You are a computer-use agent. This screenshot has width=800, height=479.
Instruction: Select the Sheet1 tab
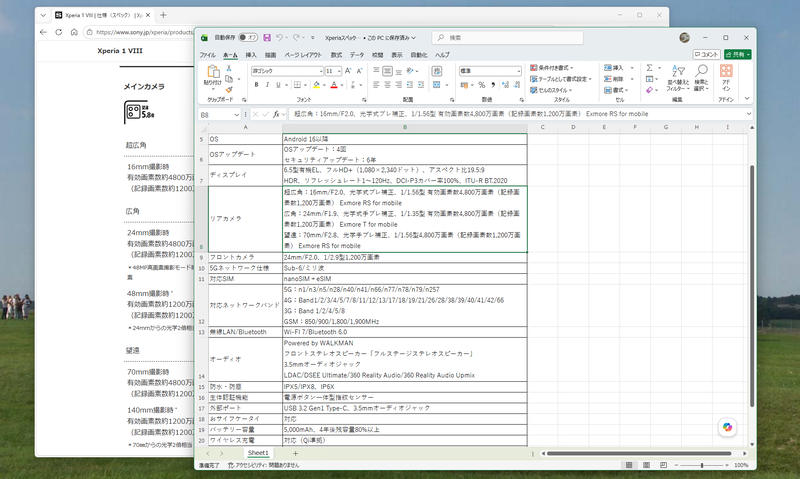(258, 453)
